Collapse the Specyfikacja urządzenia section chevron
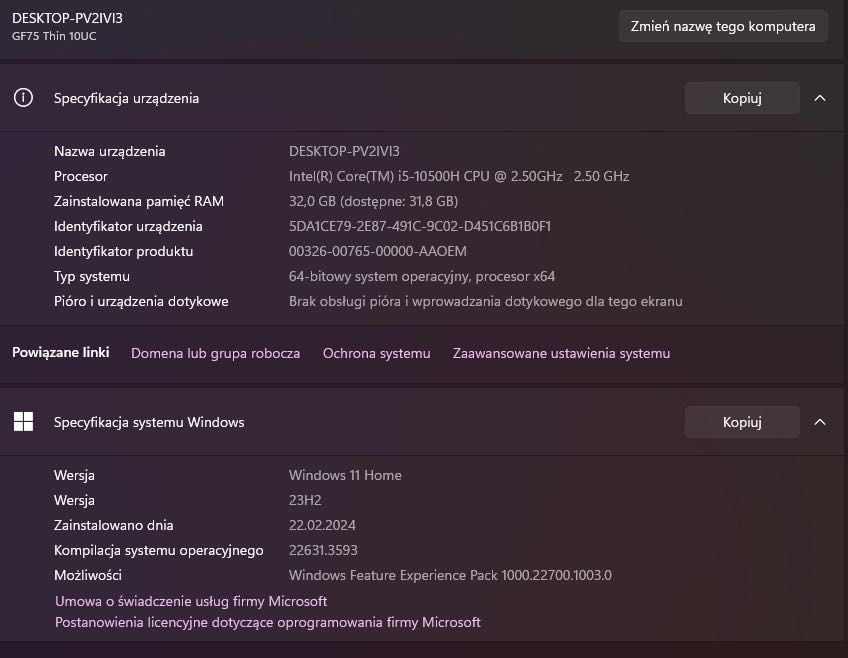Viewport: 848px width, 658px height. pos(820,98)
